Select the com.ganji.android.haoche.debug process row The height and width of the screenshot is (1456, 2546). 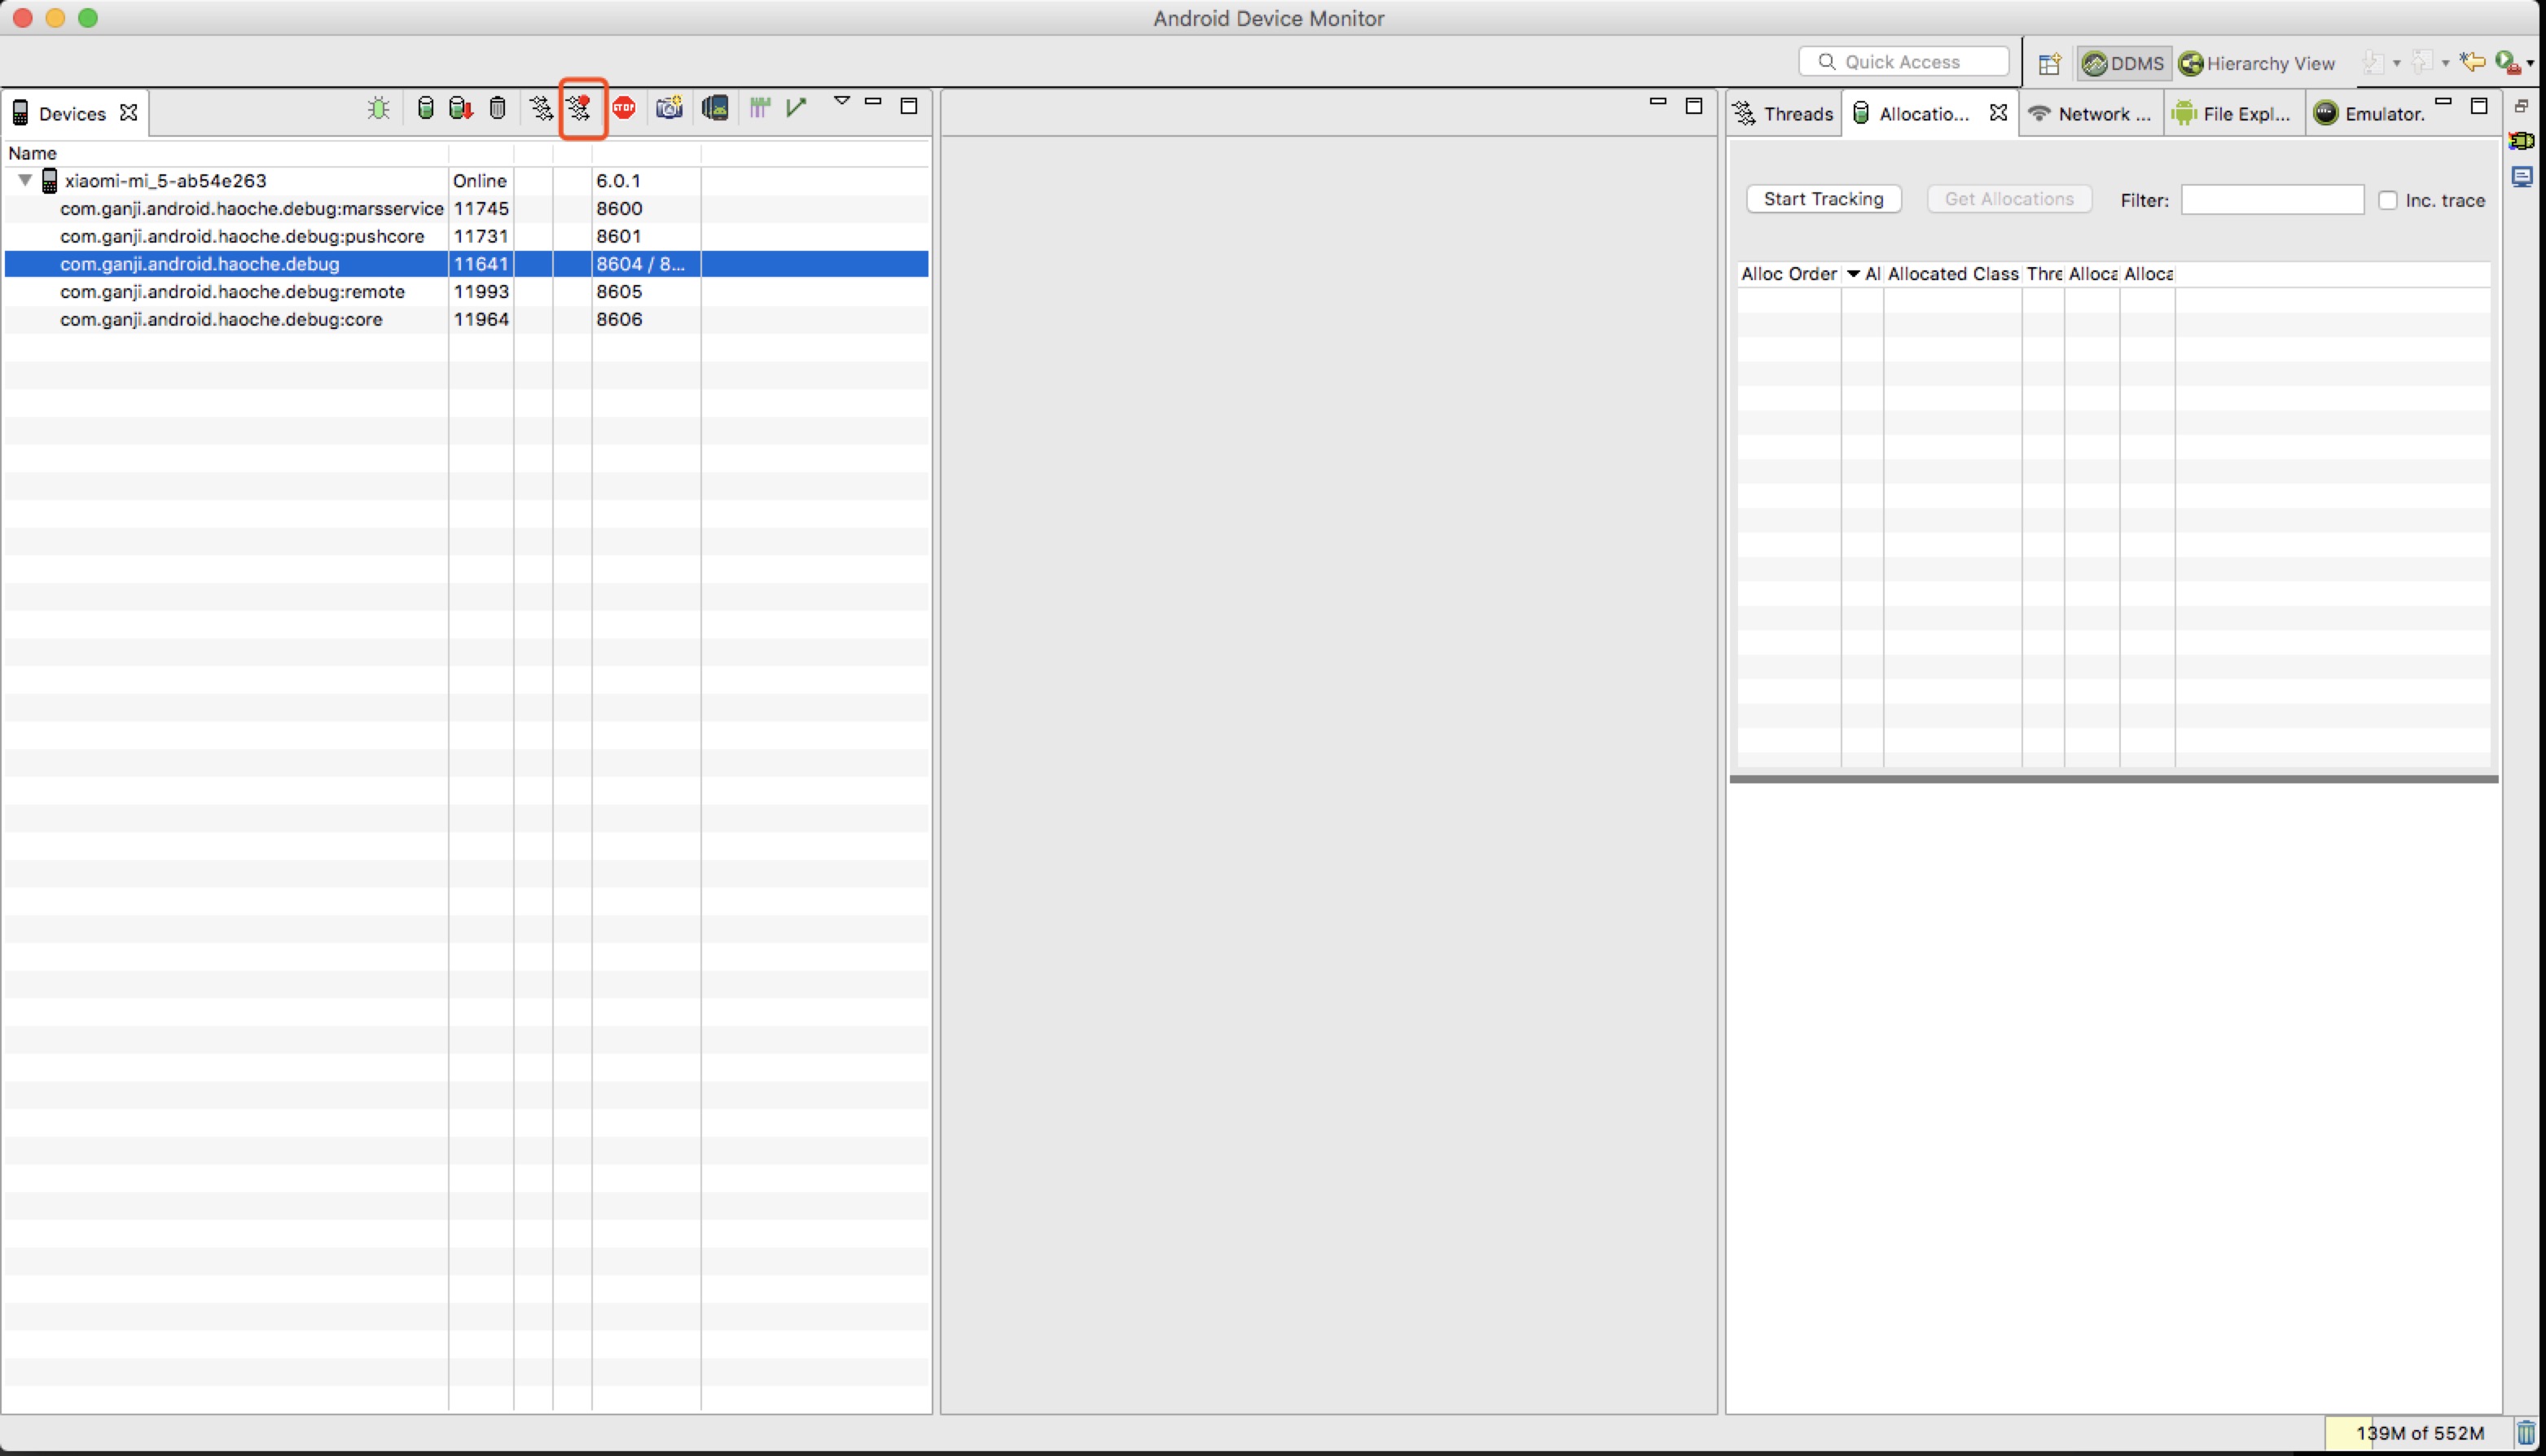466,264
